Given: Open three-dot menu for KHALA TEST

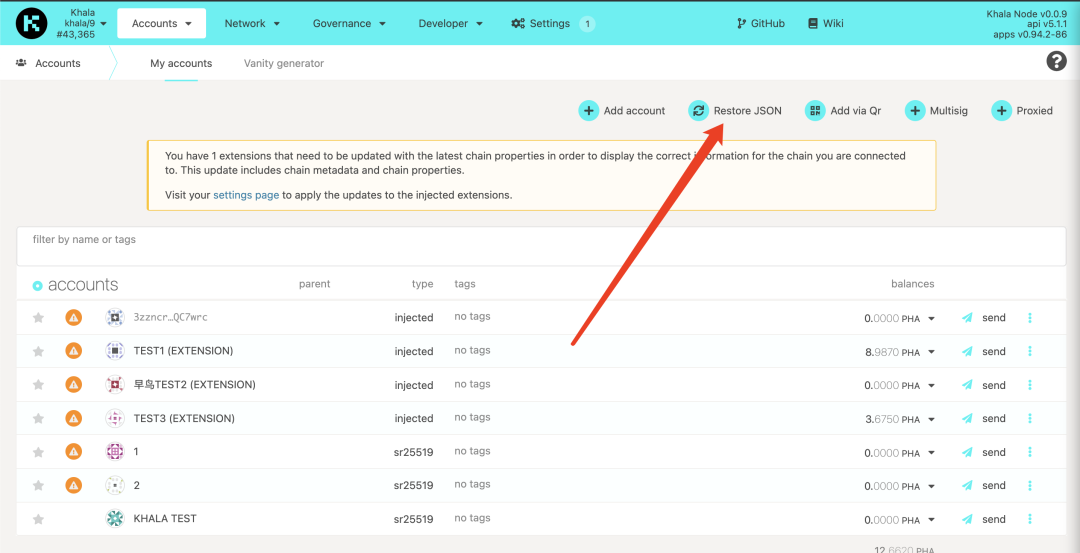Looking at the screenshot, I should 1030,519.
